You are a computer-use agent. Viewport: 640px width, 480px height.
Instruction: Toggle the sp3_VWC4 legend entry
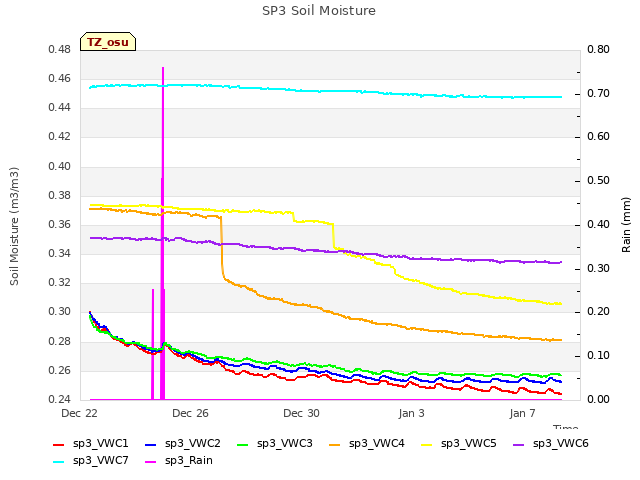pos(367,444)
